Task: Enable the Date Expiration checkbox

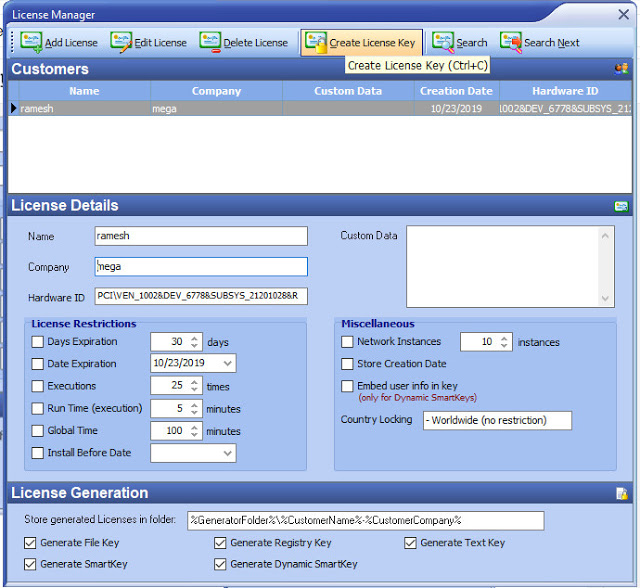Action: (x=38, y=364)
